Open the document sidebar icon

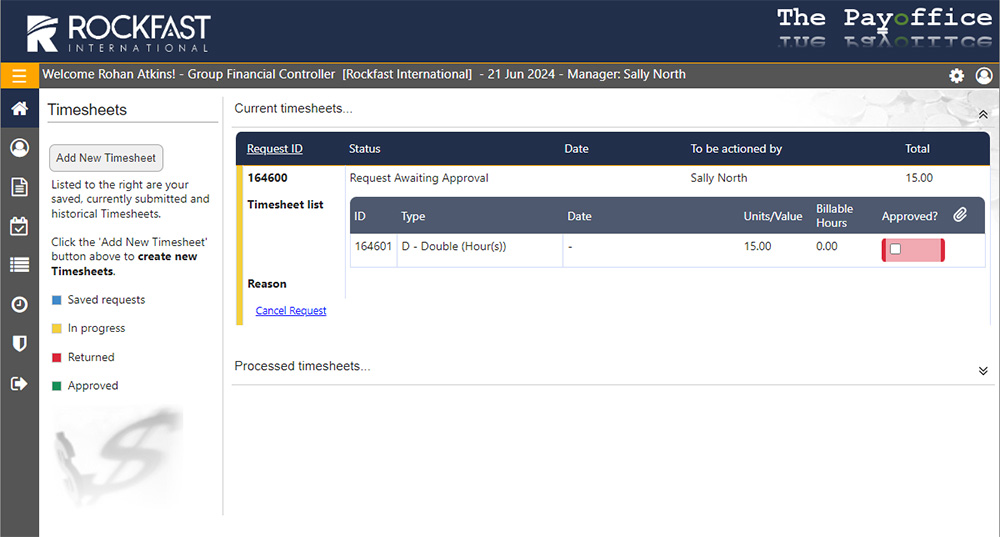coord(19,187)
